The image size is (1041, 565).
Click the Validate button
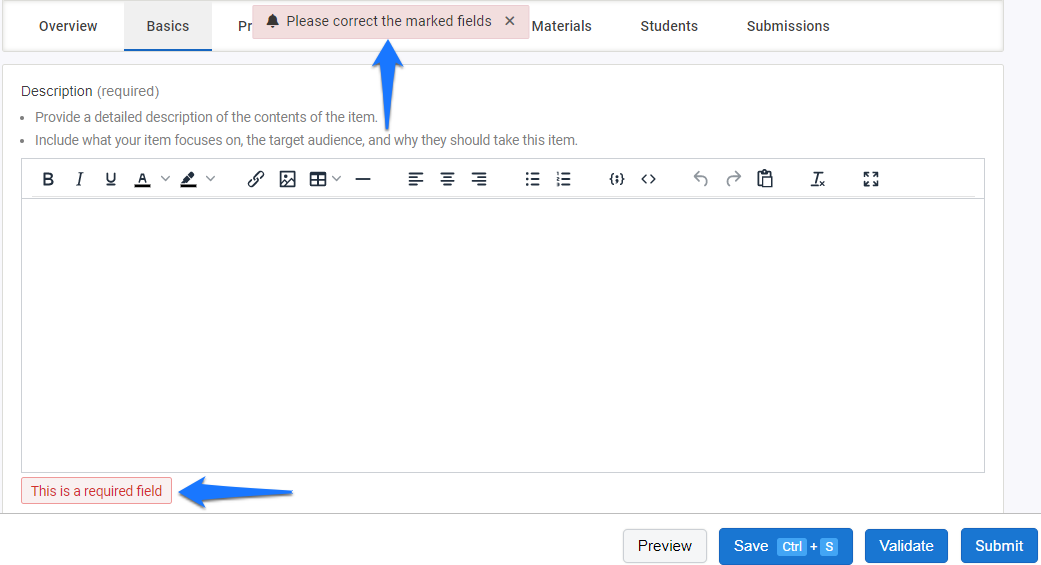pos(906,546)
